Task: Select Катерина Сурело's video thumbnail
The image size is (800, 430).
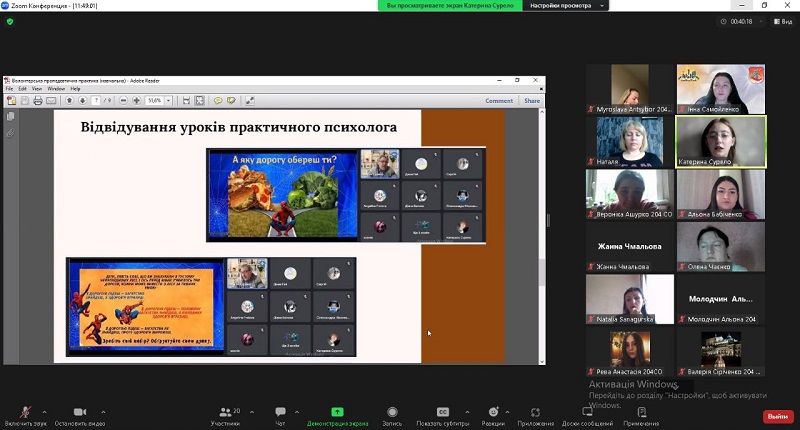Action: (x=720, y=141)
